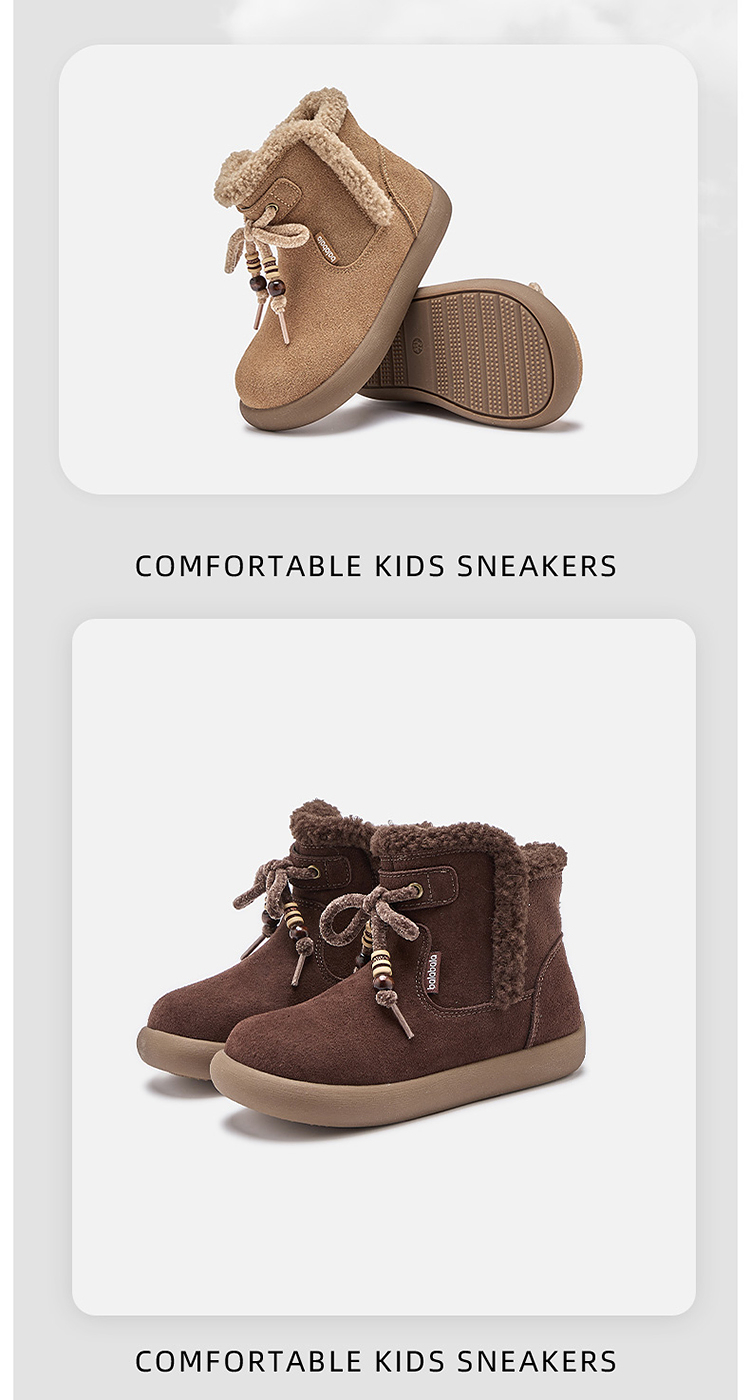Open the brown suede boots pair photo

384,966
